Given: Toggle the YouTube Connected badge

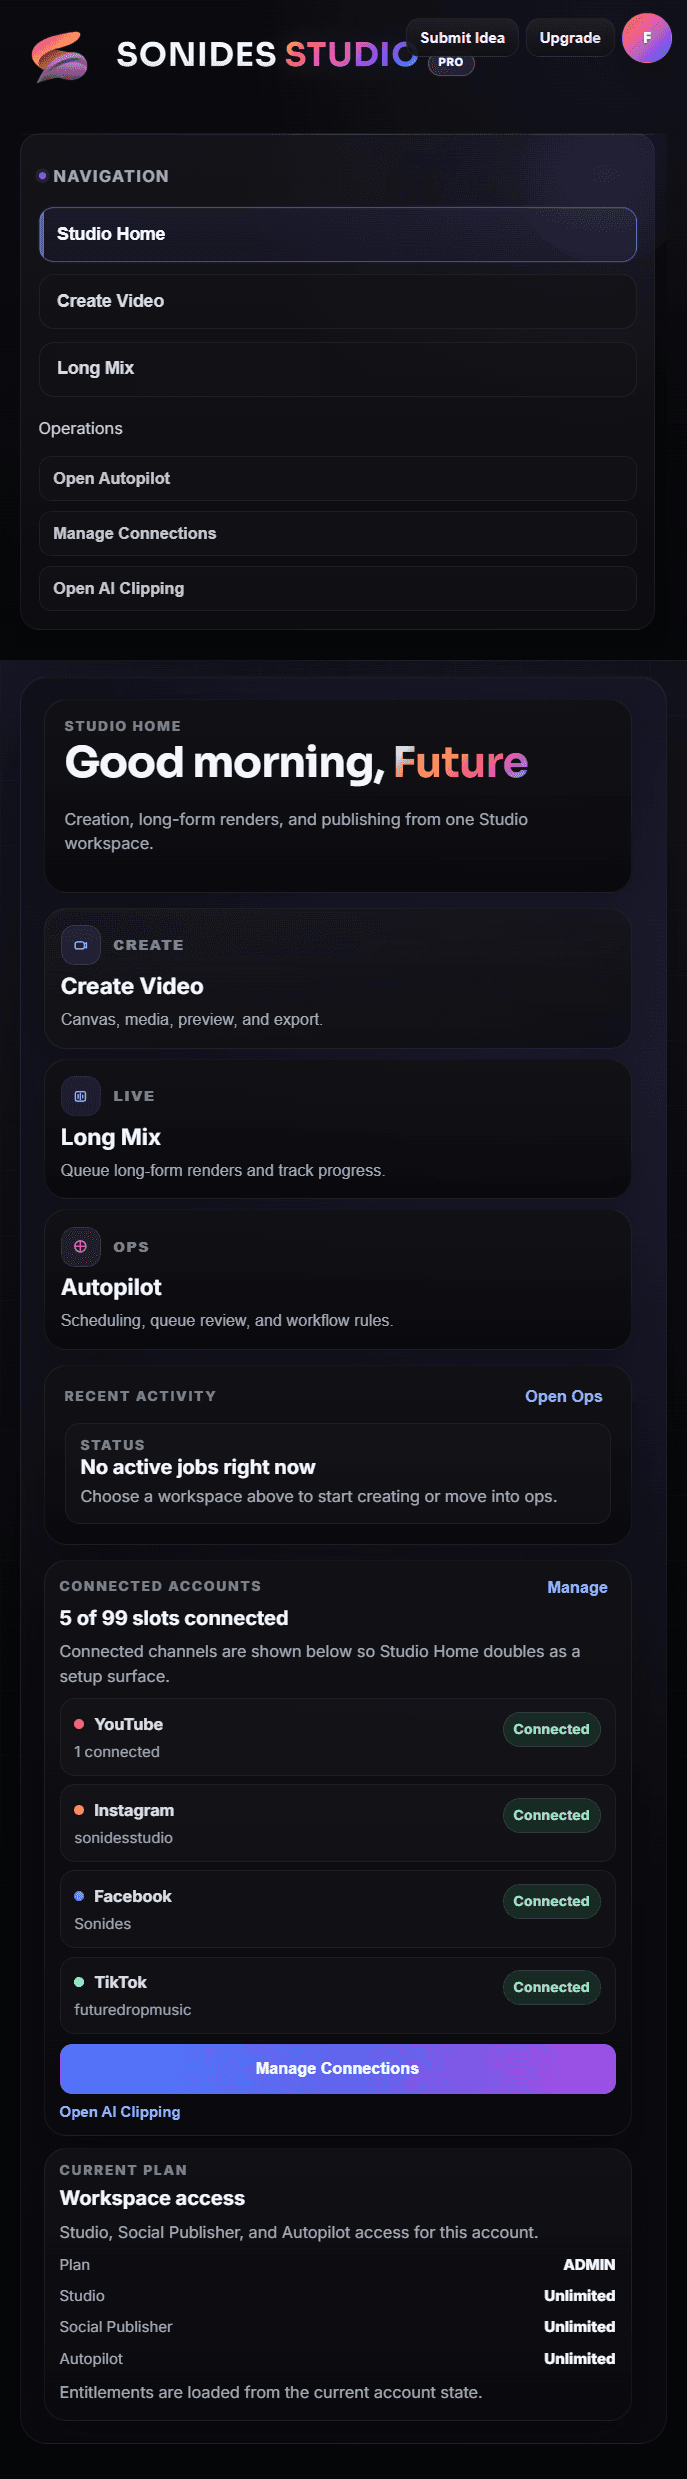Looking at the screenshot, I should click(x=551, y=1729).
